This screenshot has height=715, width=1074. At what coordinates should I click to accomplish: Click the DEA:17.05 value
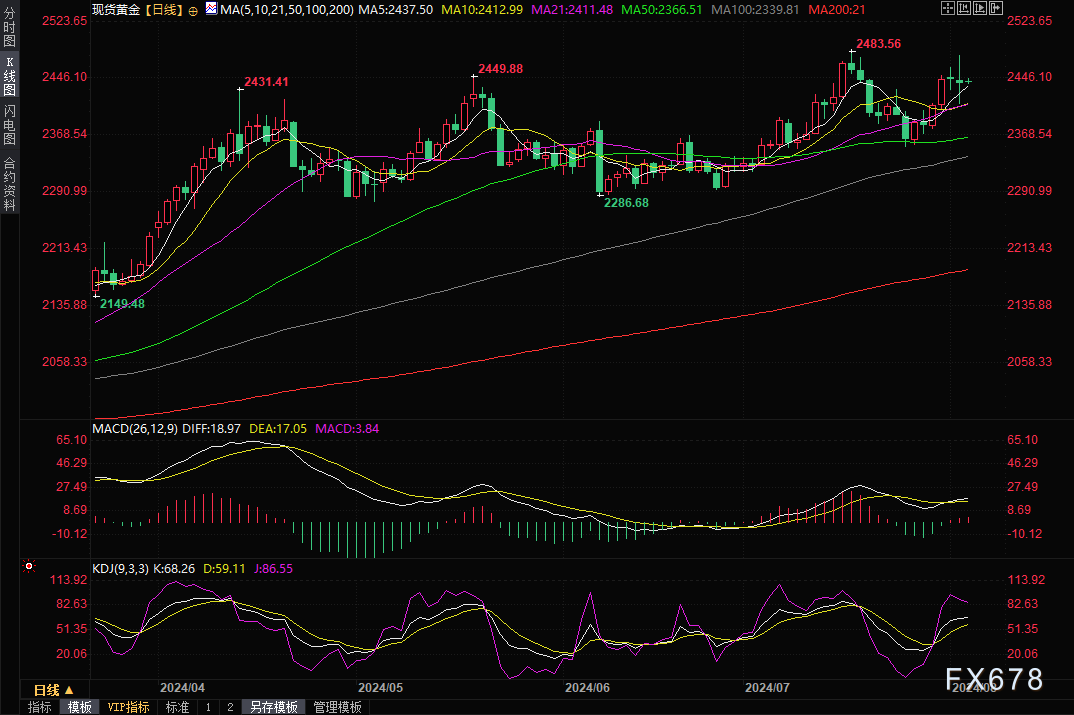pyautogui.click(x=278, y=429)
